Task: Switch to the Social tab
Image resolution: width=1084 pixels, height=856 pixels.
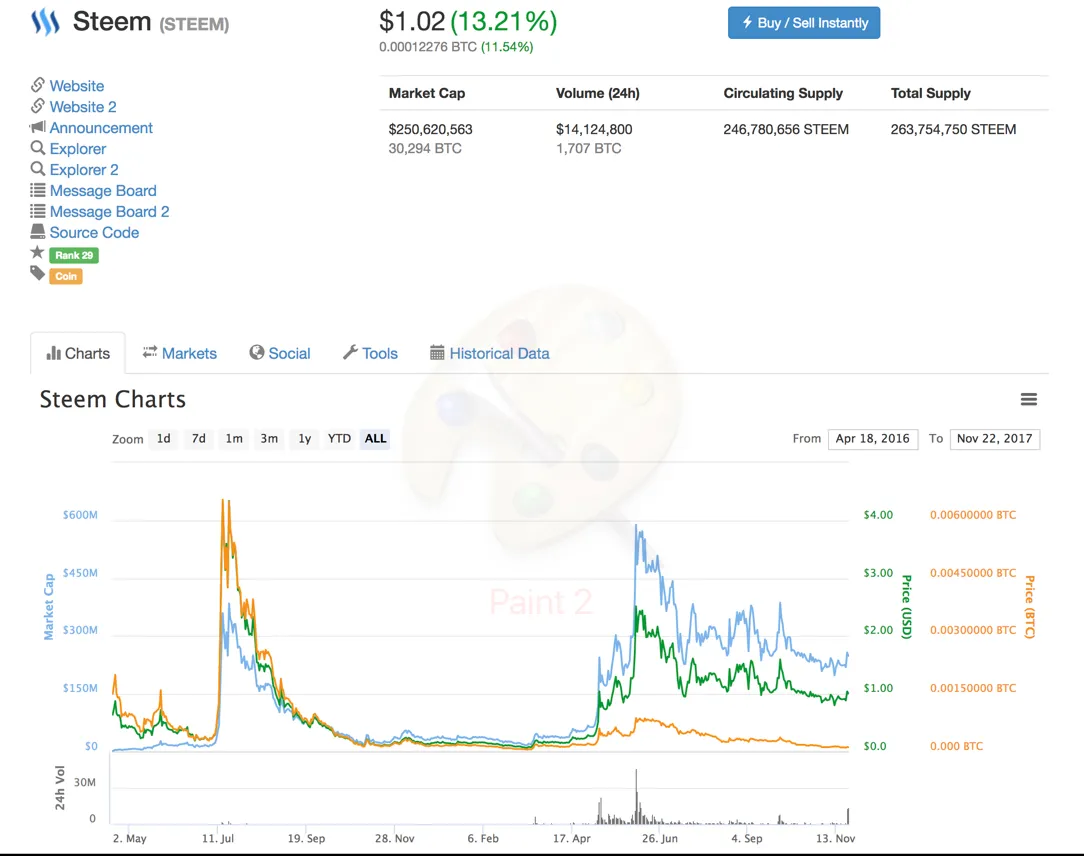Action: (280, 353)
